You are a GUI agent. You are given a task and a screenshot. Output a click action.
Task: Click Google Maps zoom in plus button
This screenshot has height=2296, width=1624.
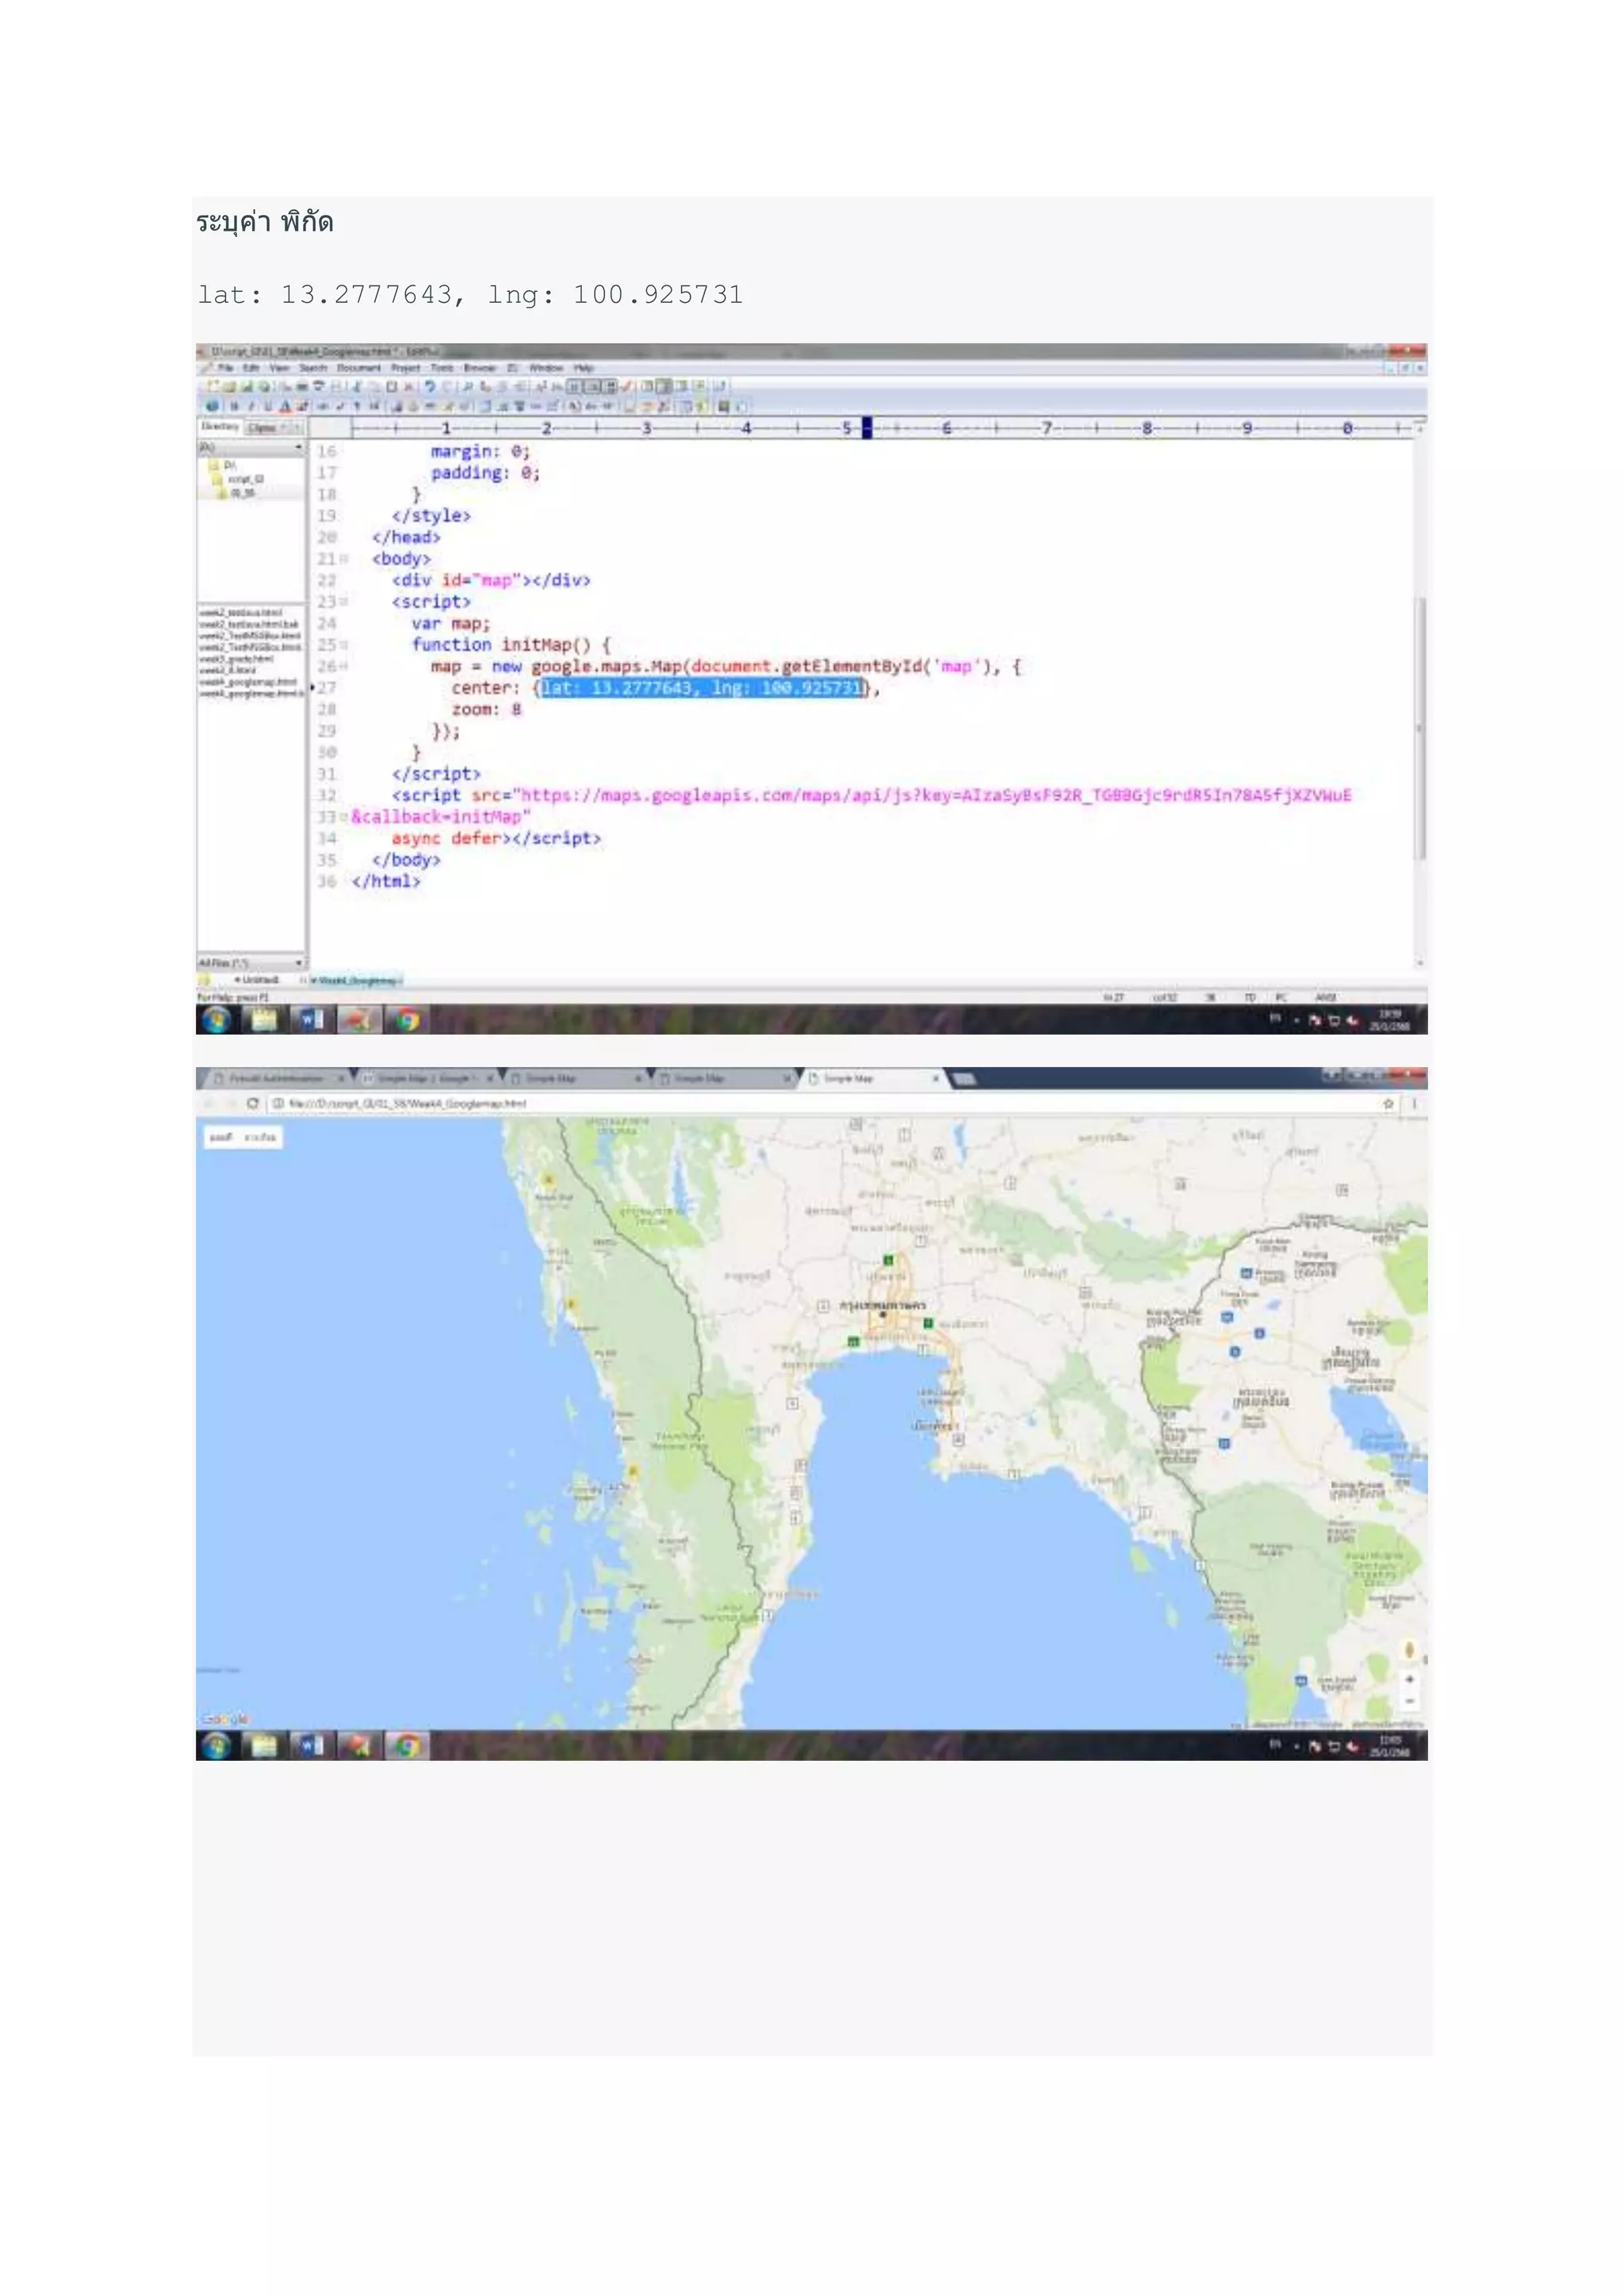click(1409, 1679)
